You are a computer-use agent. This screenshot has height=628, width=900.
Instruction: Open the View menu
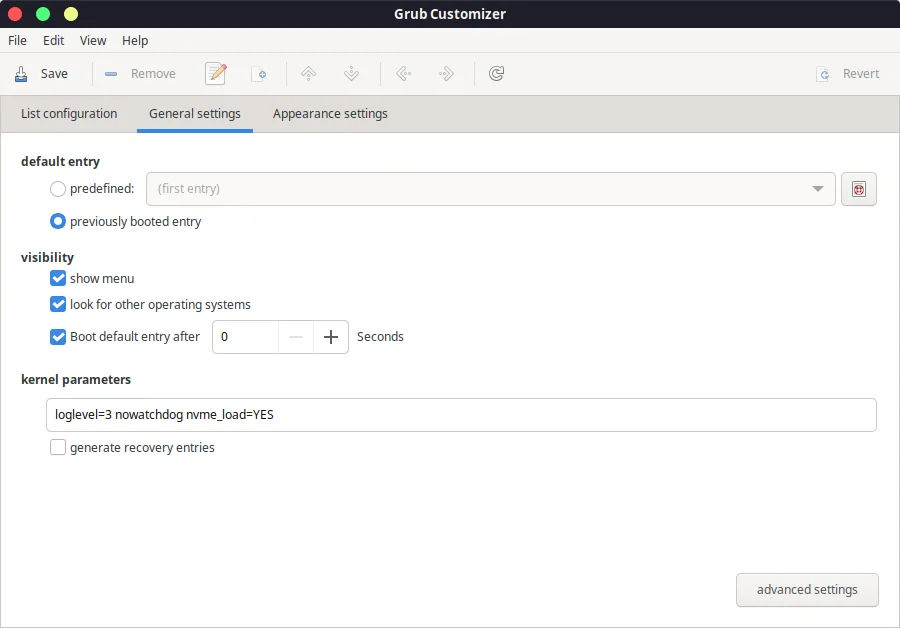tap(93, 41)
